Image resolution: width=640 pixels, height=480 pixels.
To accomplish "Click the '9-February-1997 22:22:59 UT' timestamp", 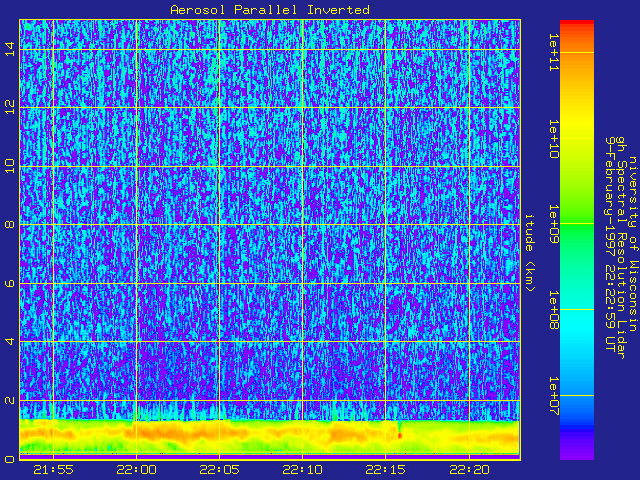I will 610,244.
